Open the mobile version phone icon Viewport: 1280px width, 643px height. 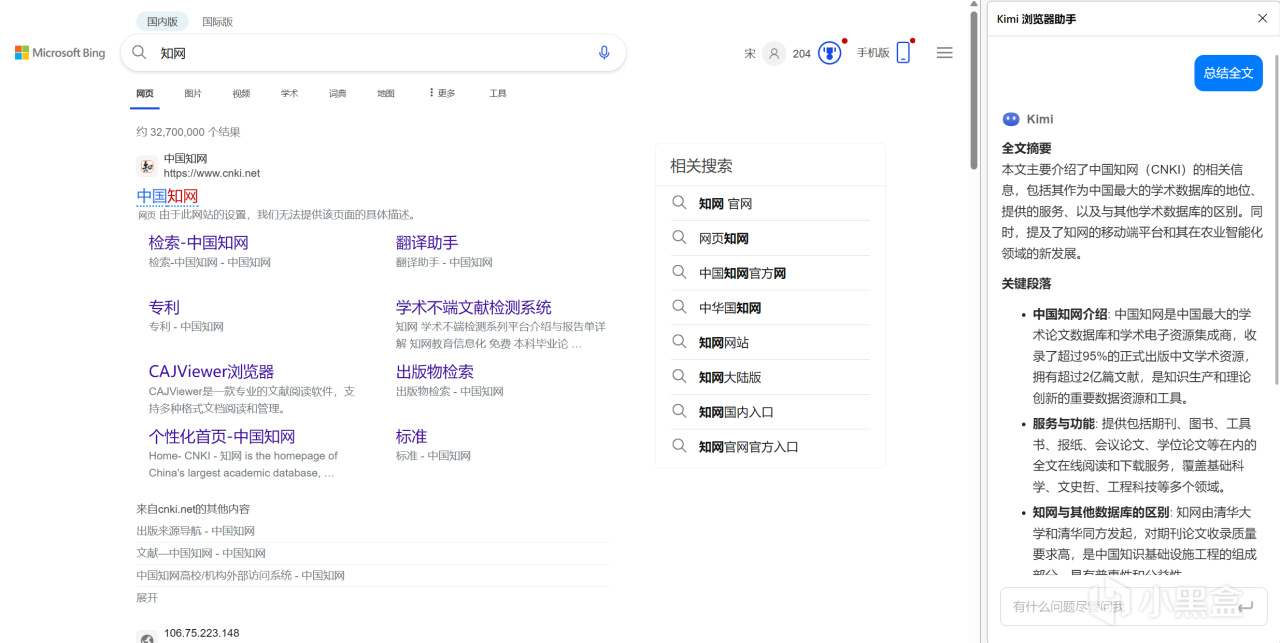(x=903, y=53)
